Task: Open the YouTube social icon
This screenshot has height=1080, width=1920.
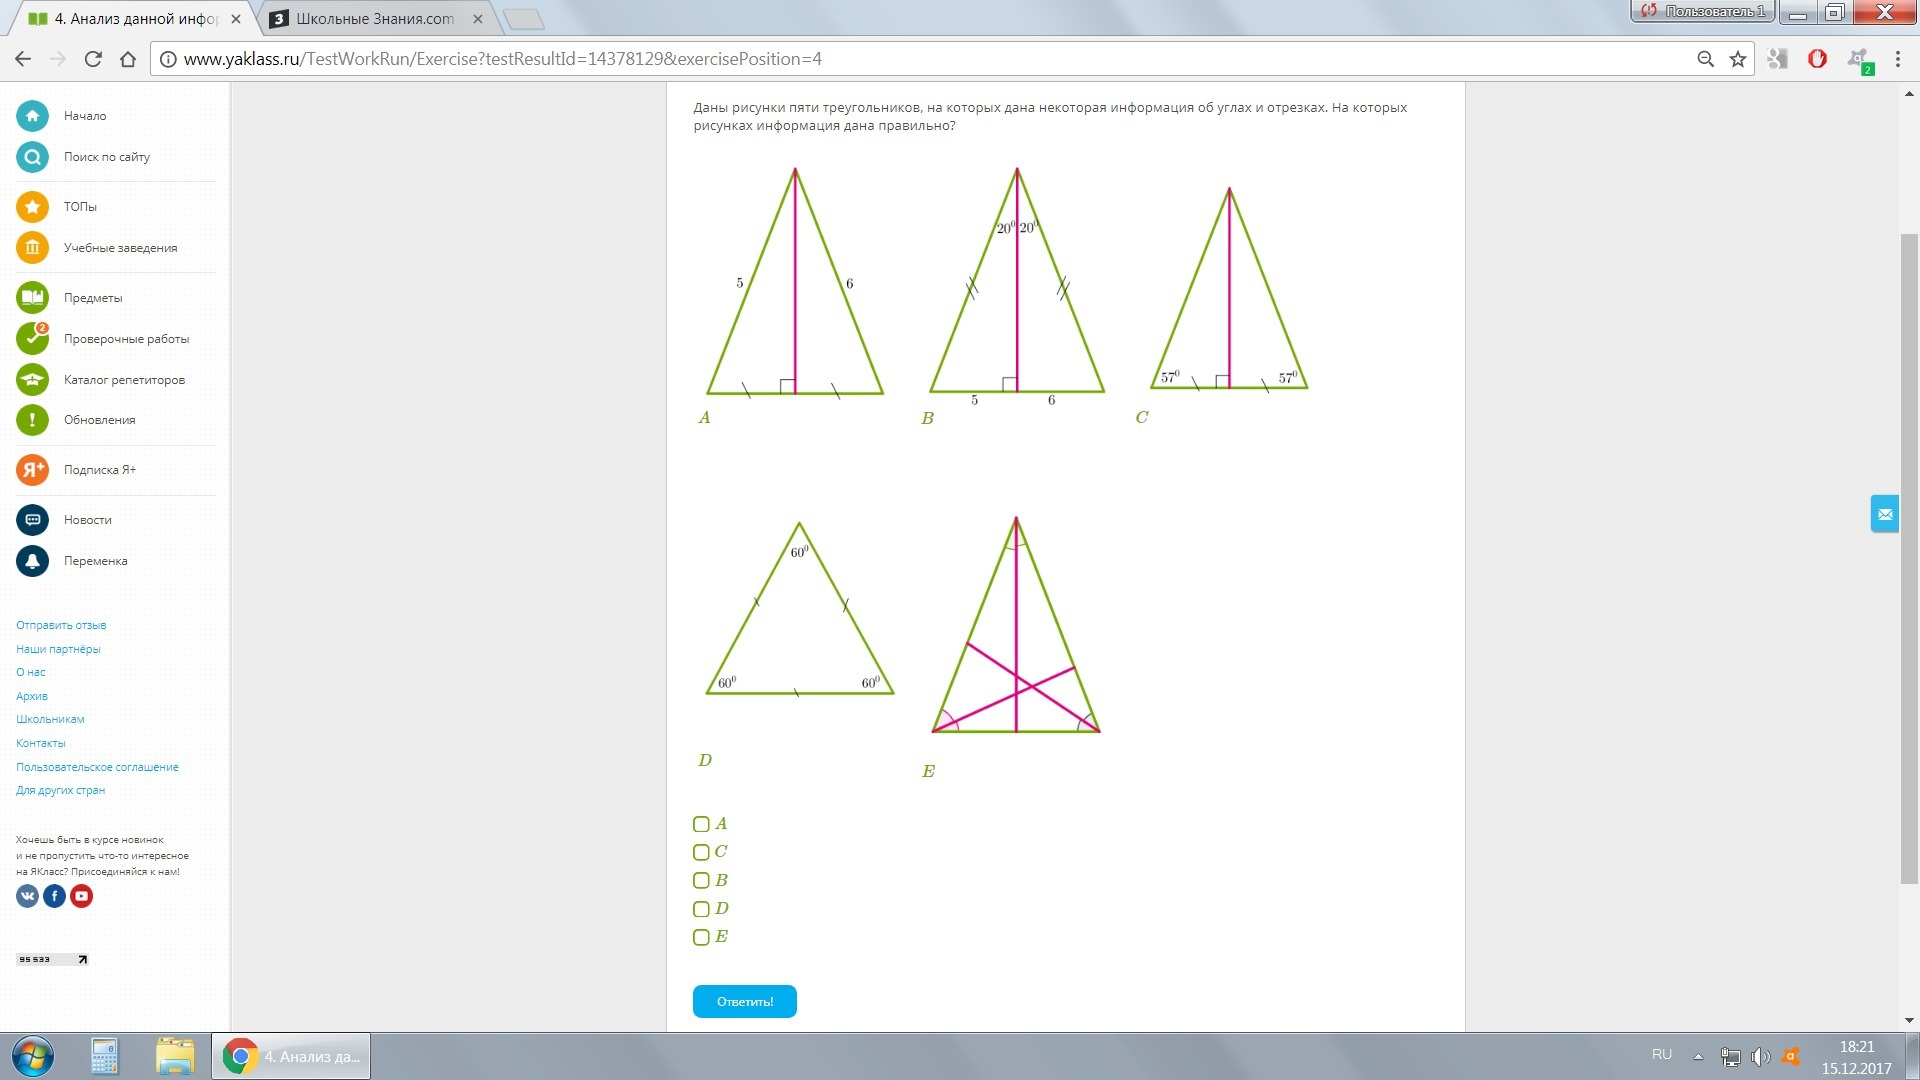Action: 82,896
